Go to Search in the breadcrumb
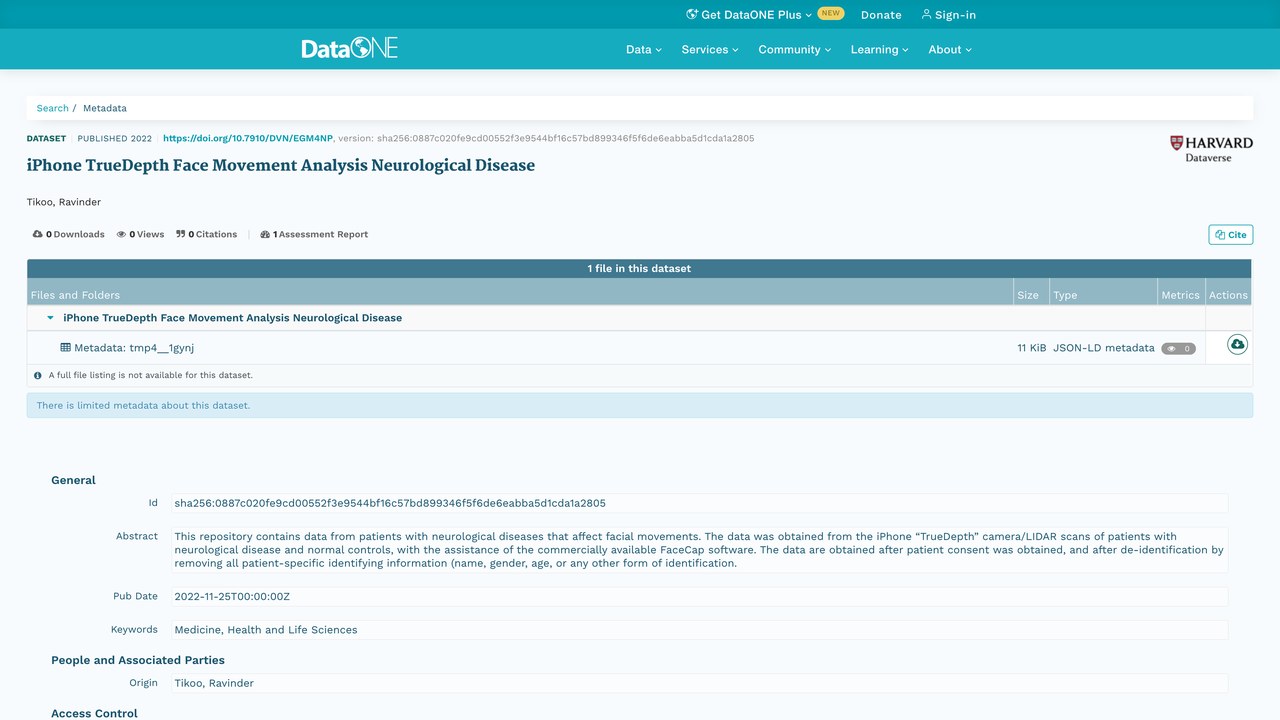The width and height of the screenshot is (1280, 720). [53, 108]
